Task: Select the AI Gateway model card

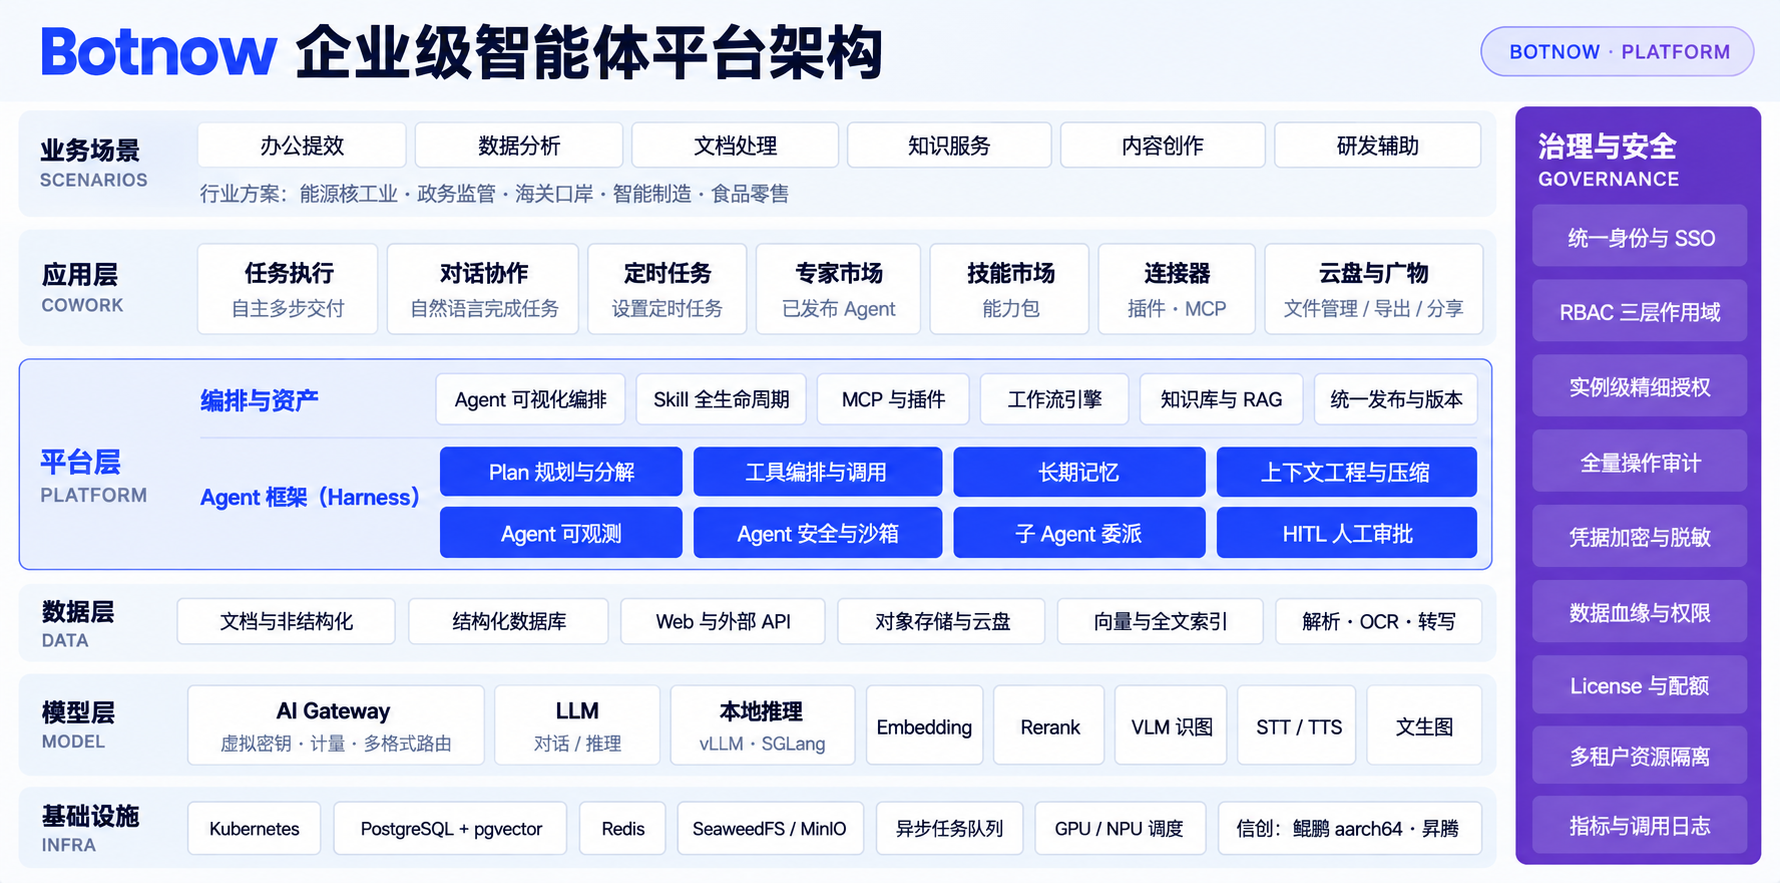Action: 335,725
